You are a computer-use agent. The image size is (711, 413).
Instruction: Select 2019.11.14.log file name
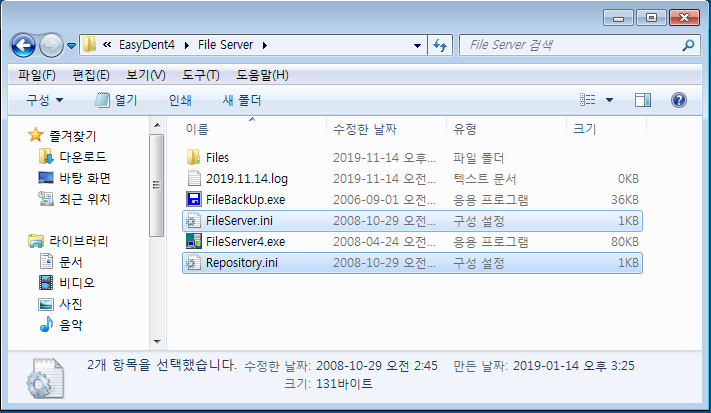click(x=247, y=179)
